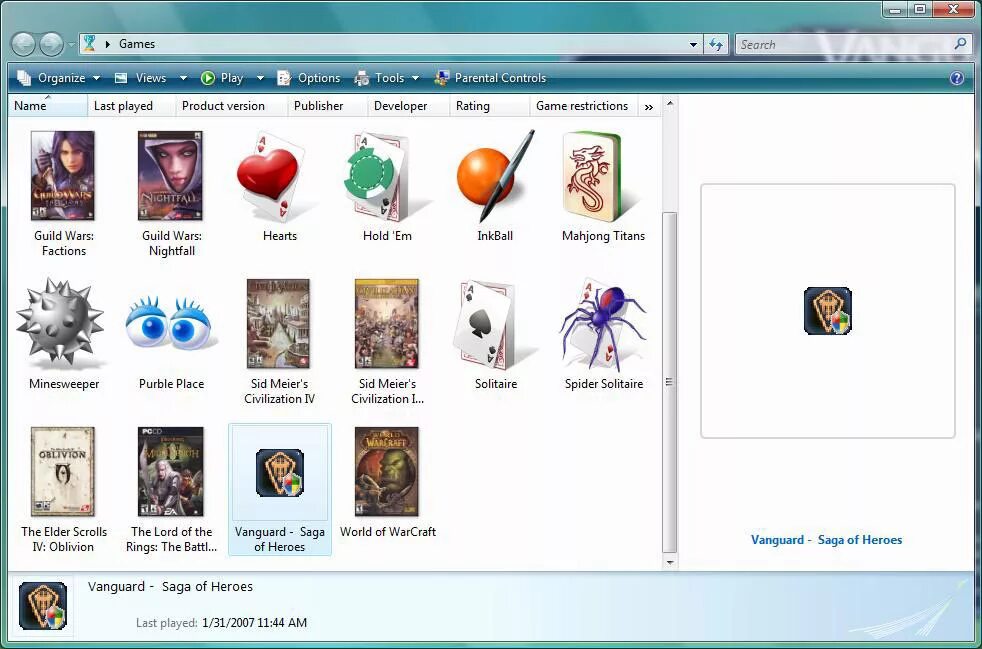Click the search magnifier icon
Screen dimensions: 982x649
960,44
